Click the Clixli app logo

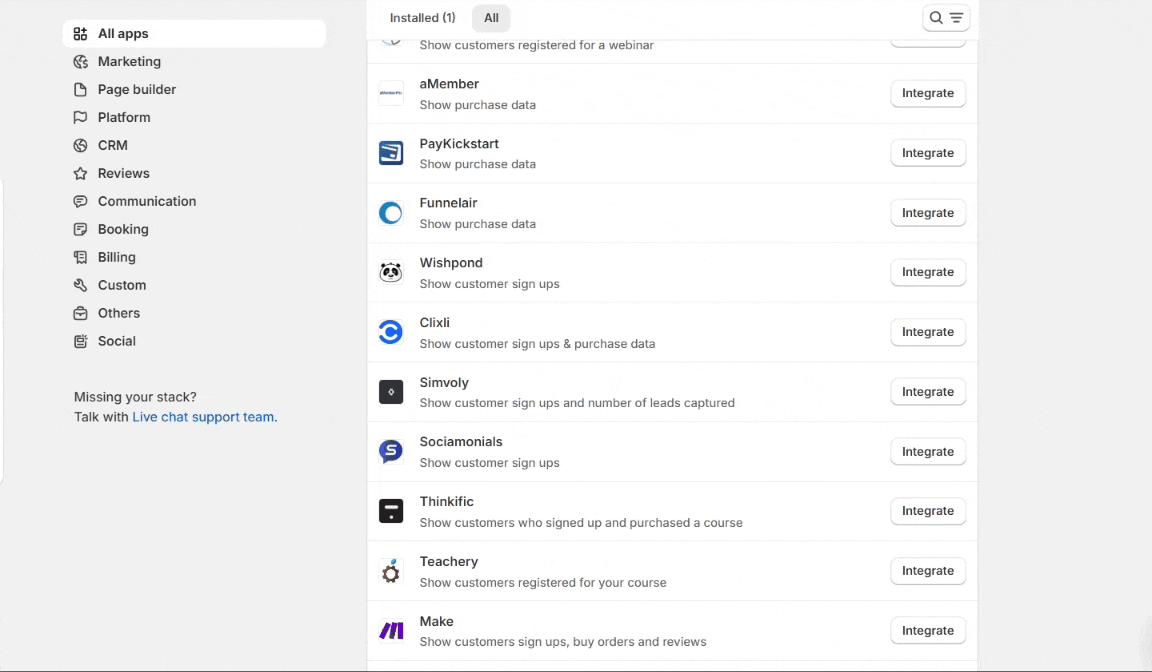[x=391, y=332]
